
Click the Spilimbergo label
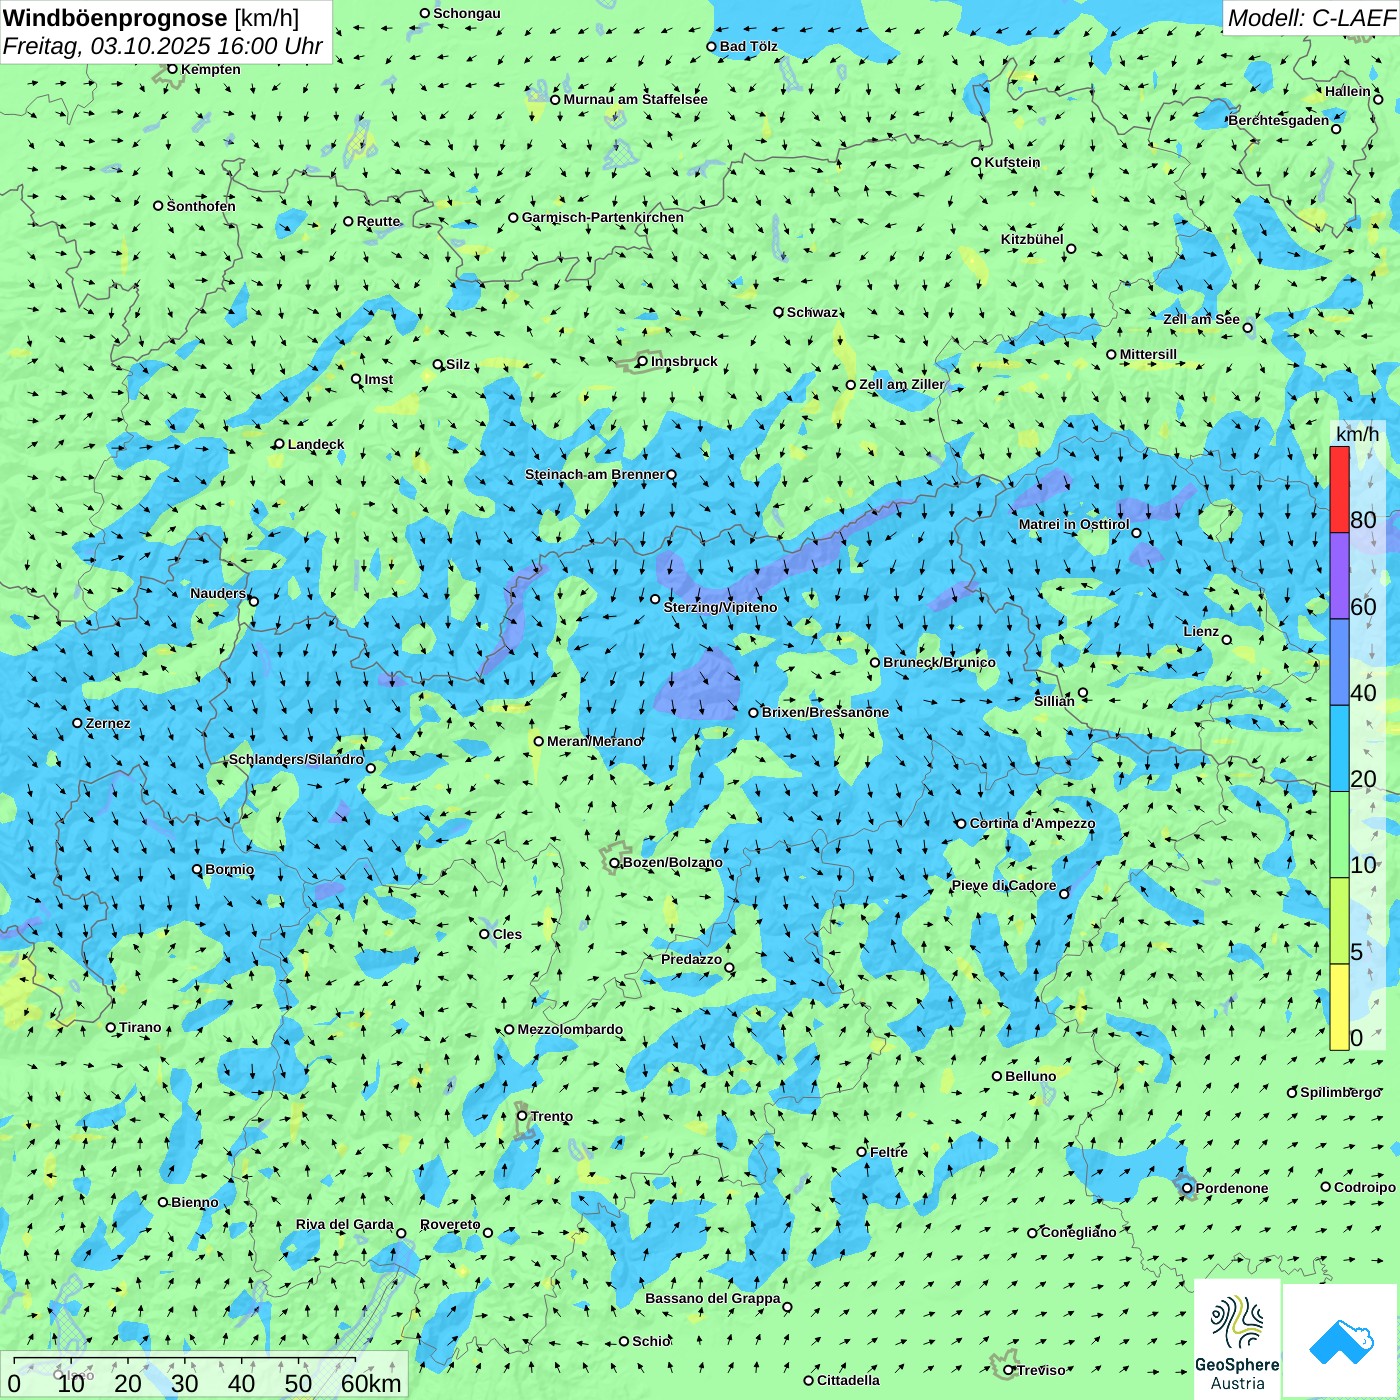click(1340, 1092)
